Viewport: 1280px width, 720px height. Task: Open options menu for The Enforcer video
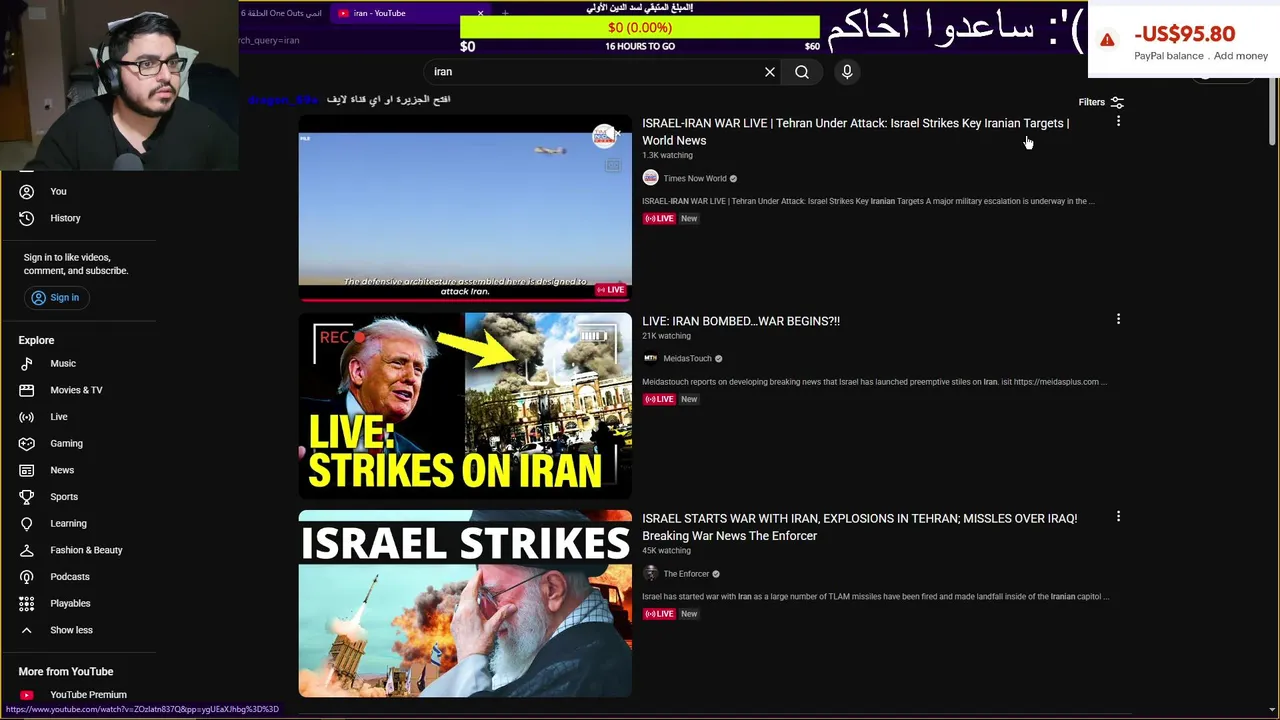click(x=1118, y=517)
